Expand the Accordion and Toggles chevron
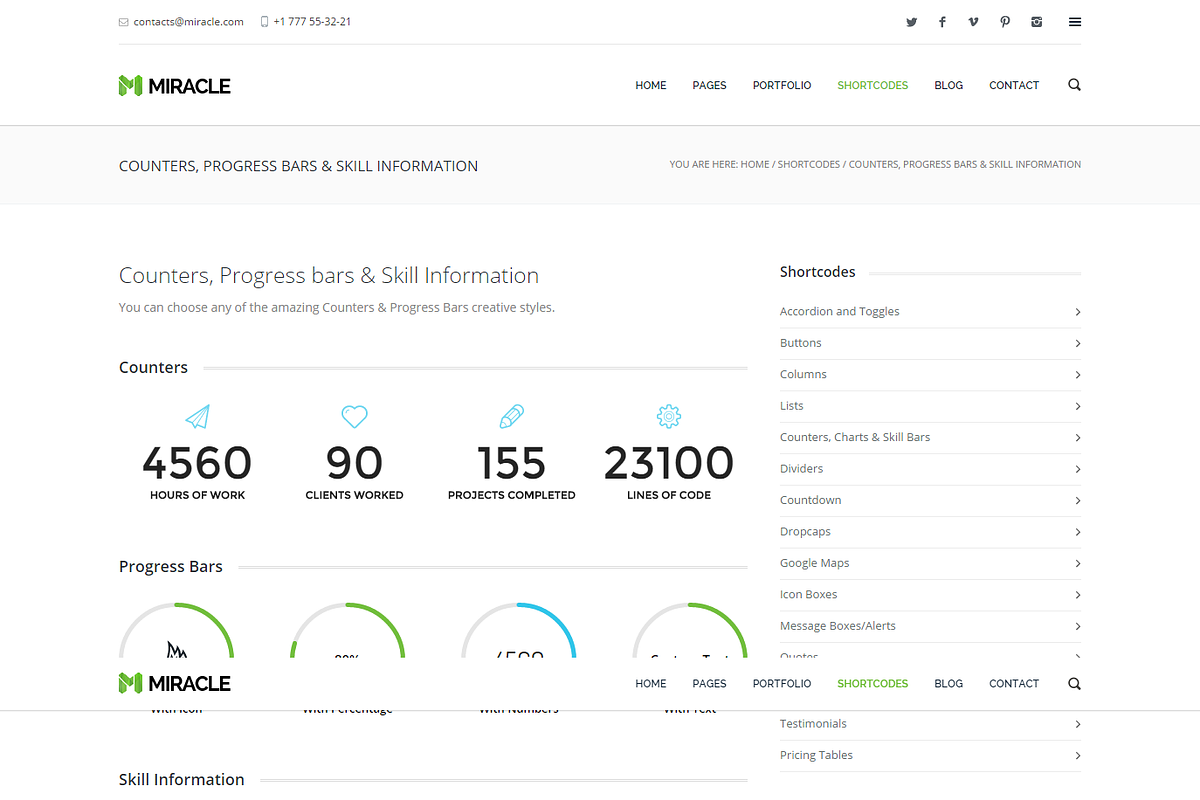This screenshot has height=800, width=1200. pos(1077,312)
